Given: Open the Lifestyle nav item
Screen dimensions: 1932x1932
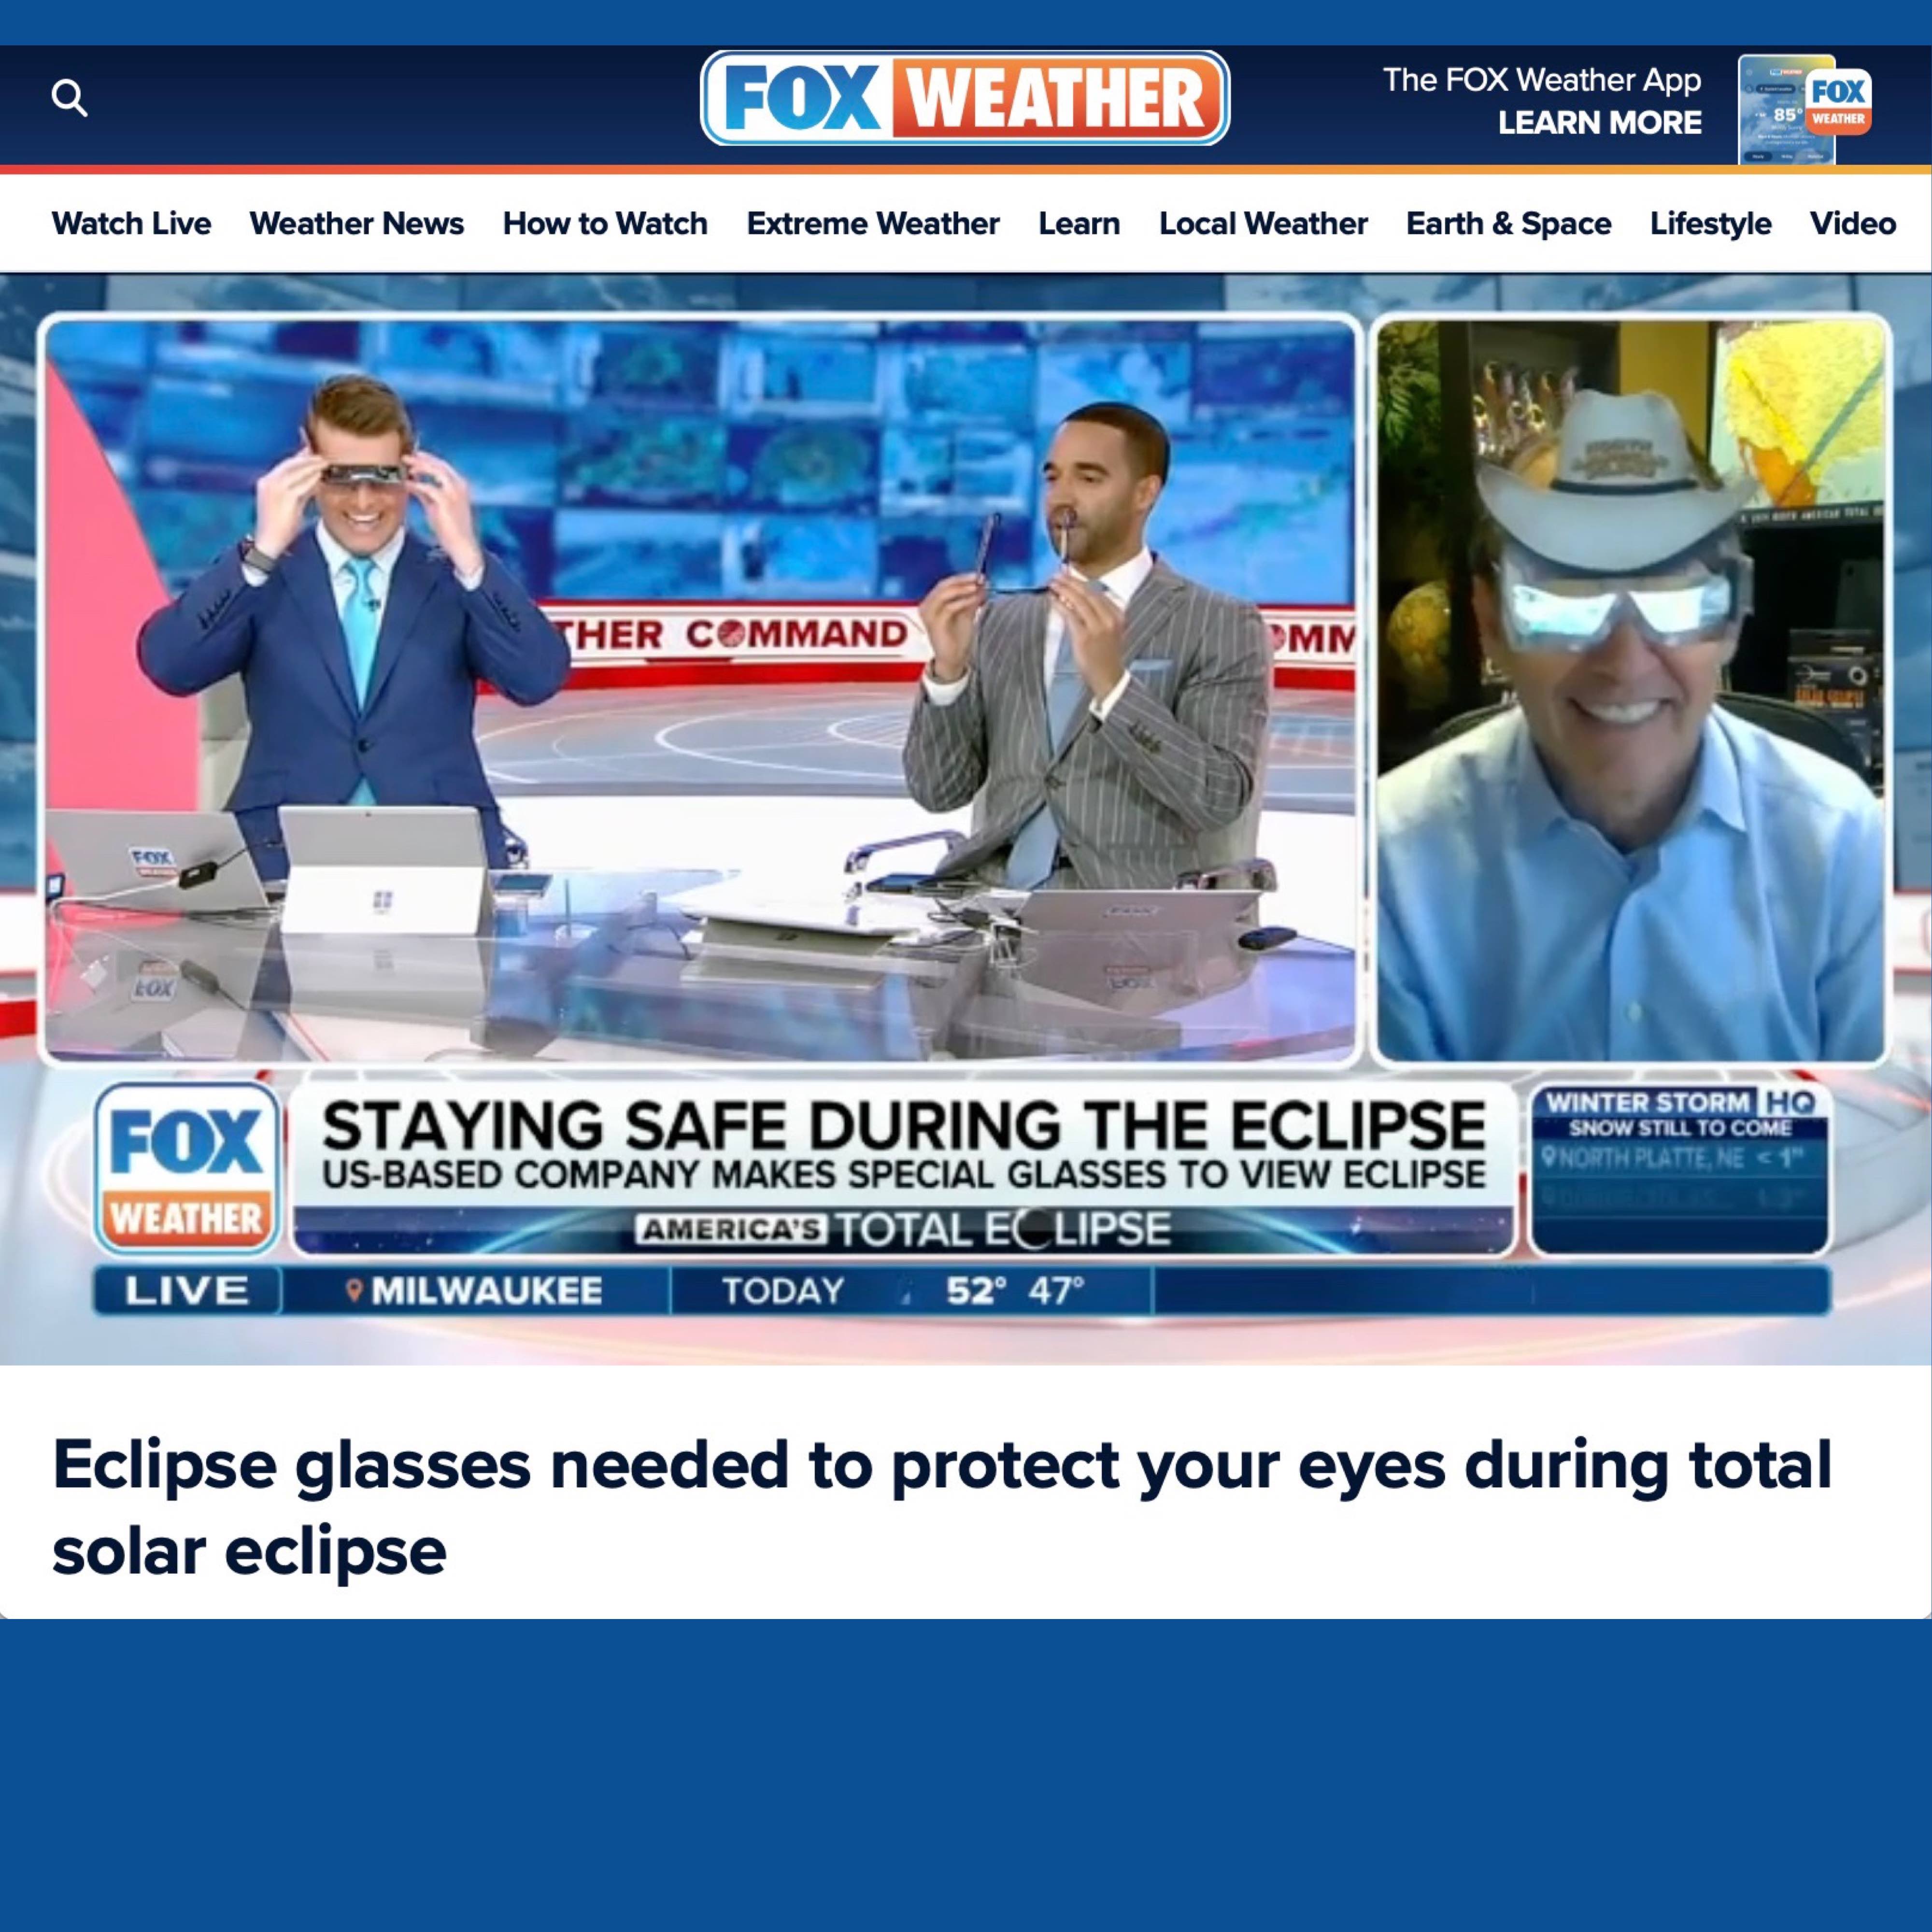Looking at the screenshot, I should pyautogui.click(x=1710, y=223).
